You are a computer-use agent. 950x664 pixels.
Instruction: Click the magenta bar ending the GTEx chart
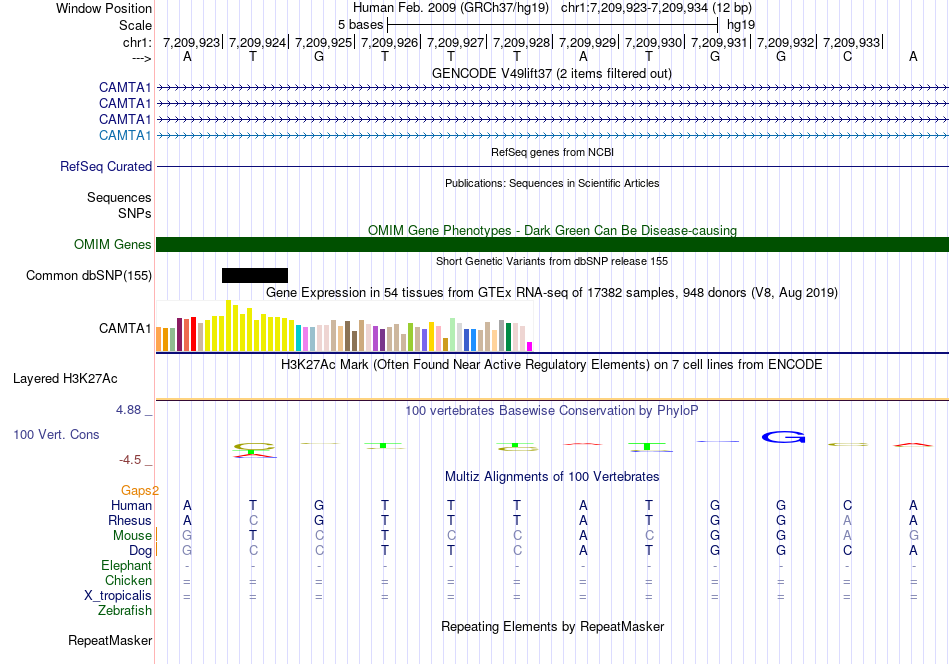pos(530,347)
